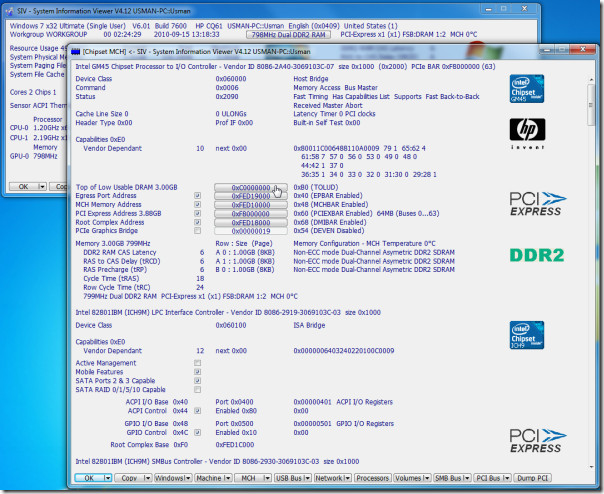Viewport: 604px width, 494px height.
Task: Open the USB Bus dropdown menu button
Action: coord(293,478)
